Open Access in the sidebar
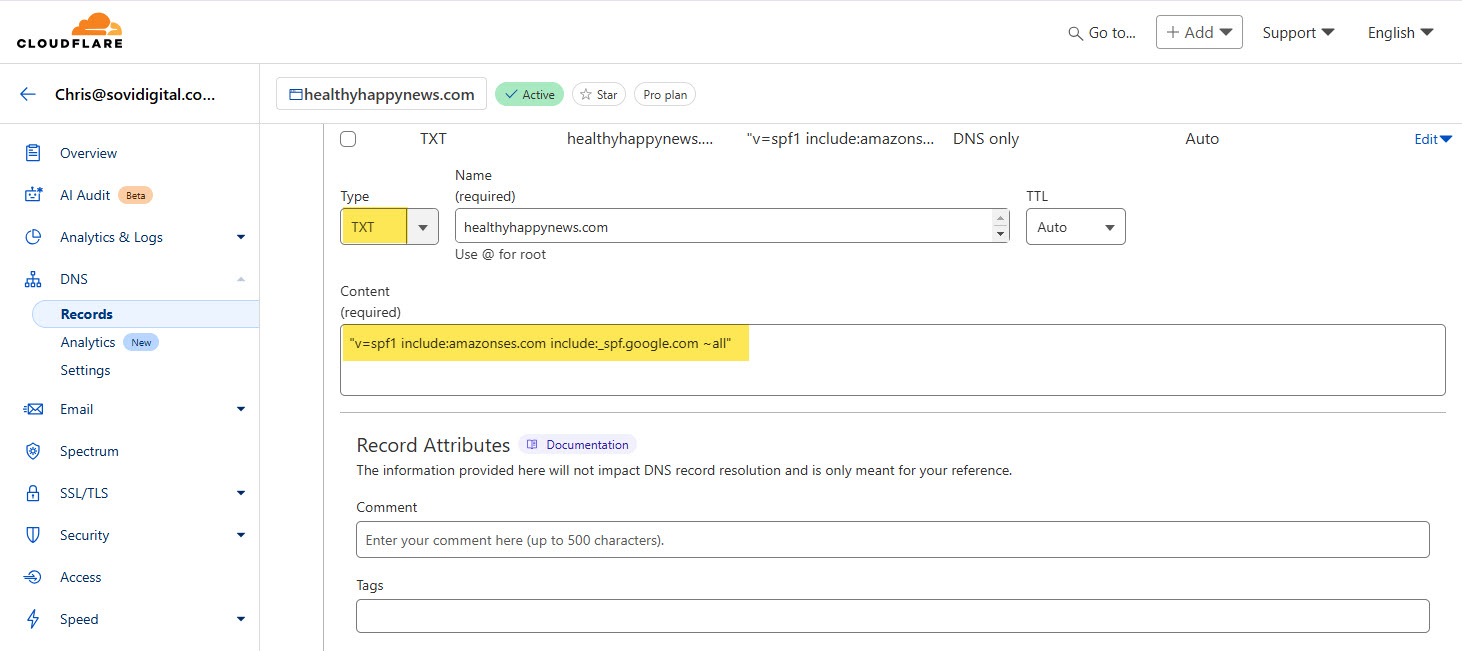Viewport: 1462px width, 651px height. pos(80,577)
